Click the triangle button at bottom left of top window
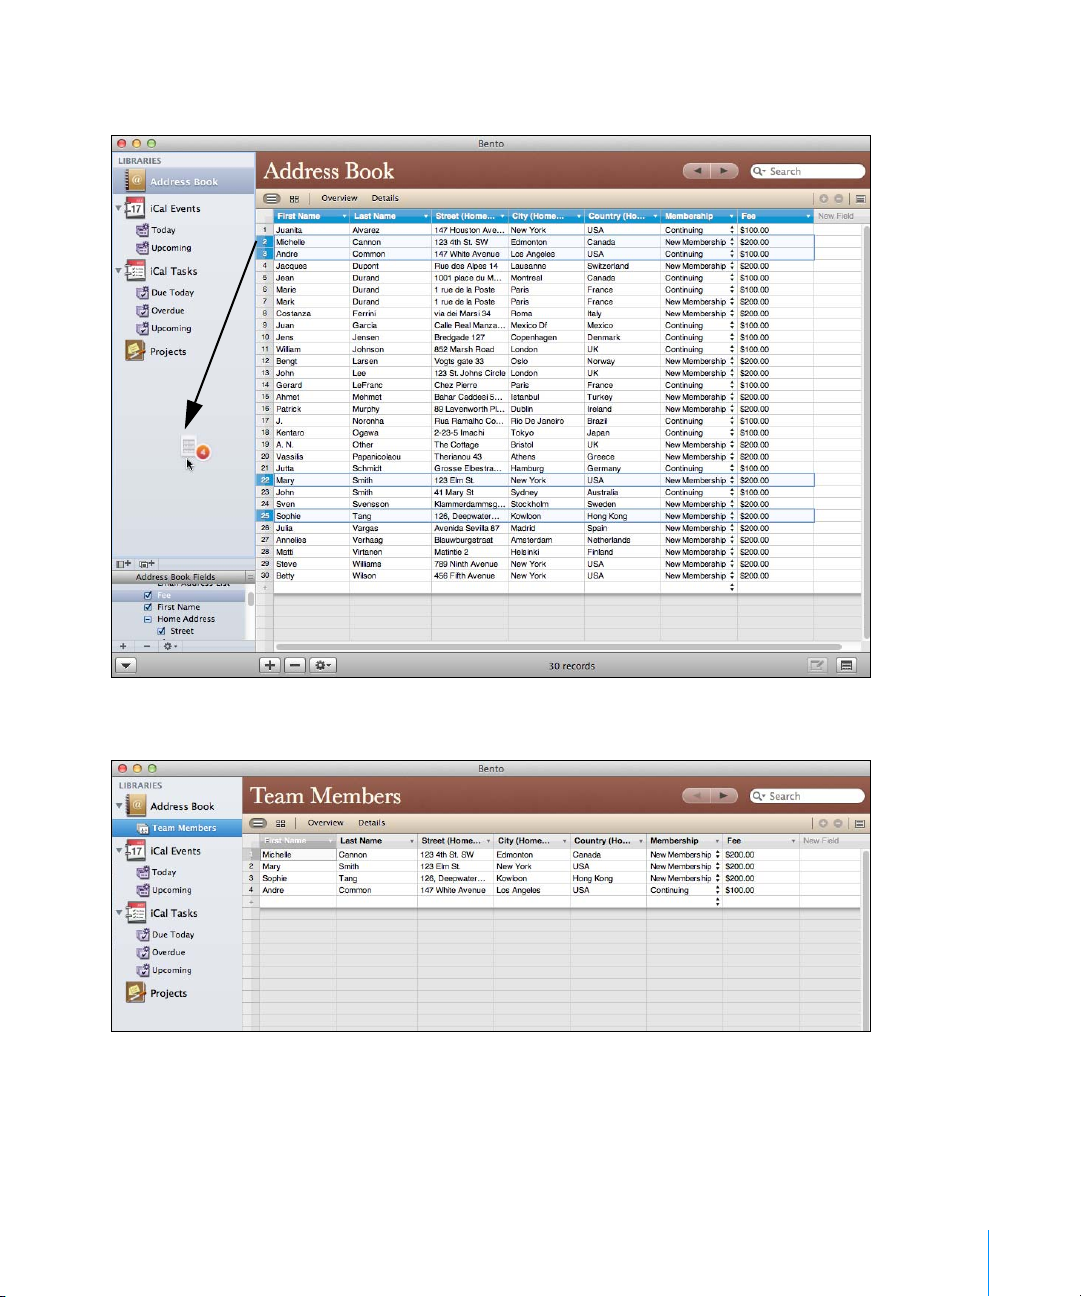Screen dimensions: 1081x1297 pos(125,665)
